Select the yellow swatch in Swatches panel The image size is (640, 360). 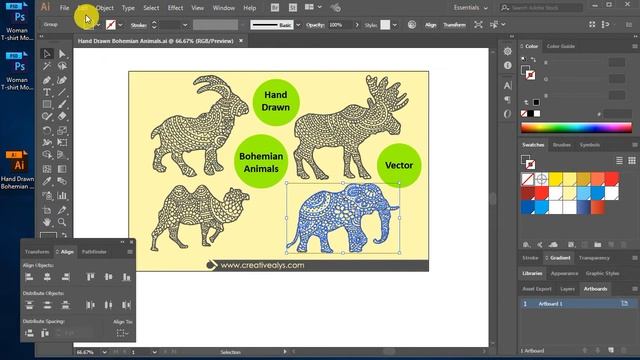tap(555, 179)
